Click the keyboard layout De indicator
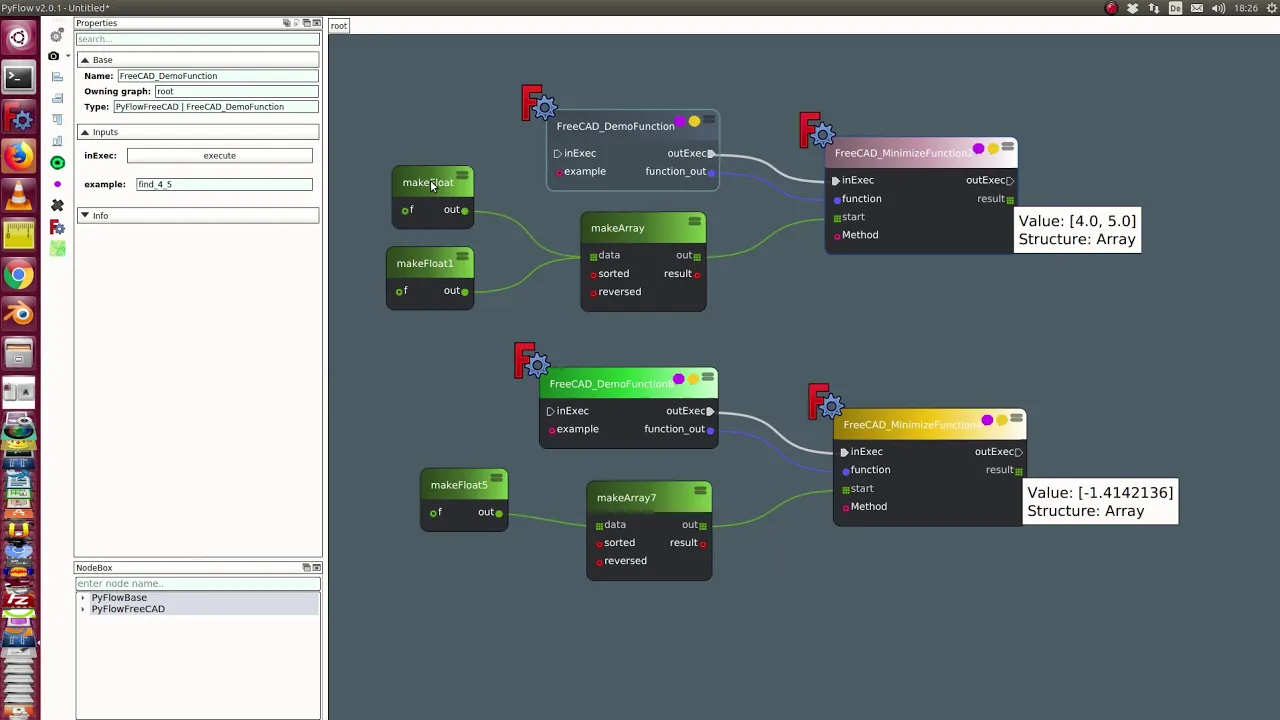This screenshot has height=720, width=1280. [1175, 8]
